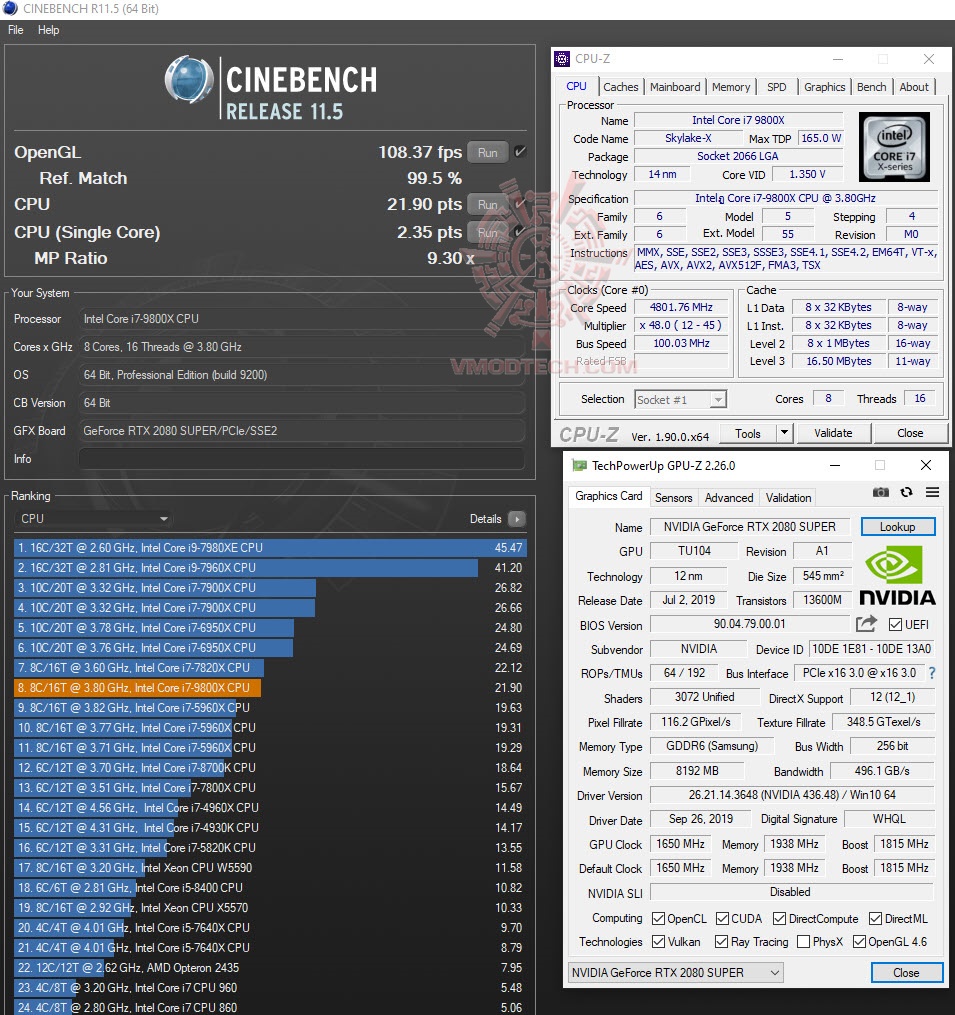Open the GPU-Z hamburger menu
The height and width of the screenshot is (1015, 955).
click(x=932, y=492)
